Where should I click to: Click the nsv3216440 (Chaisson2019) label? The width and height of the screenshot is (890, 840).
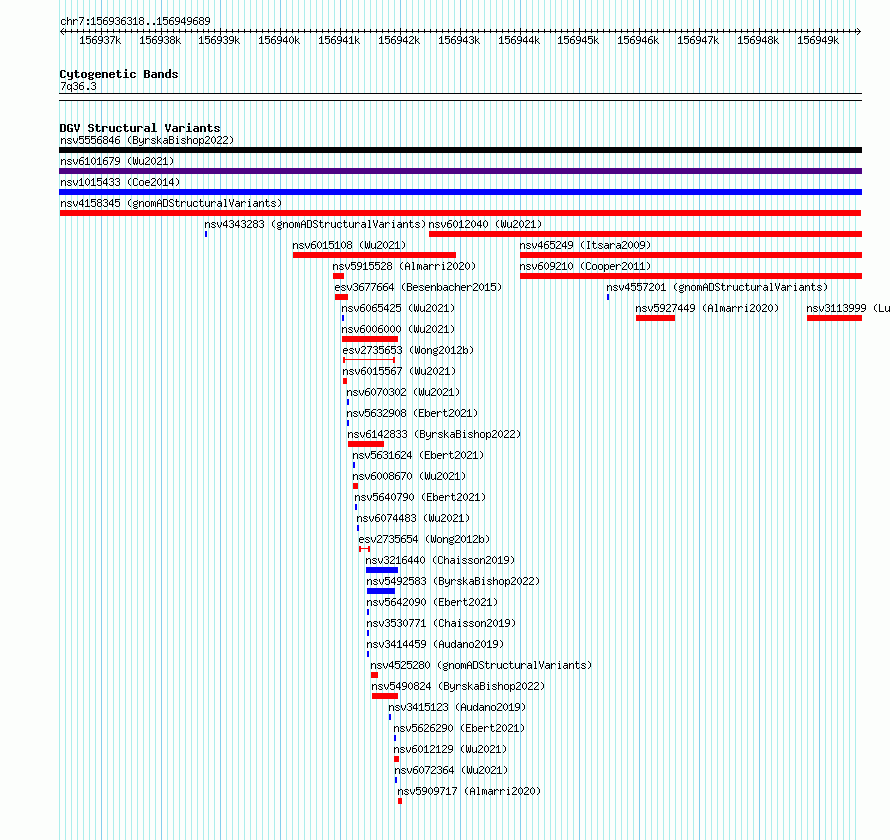440,560
